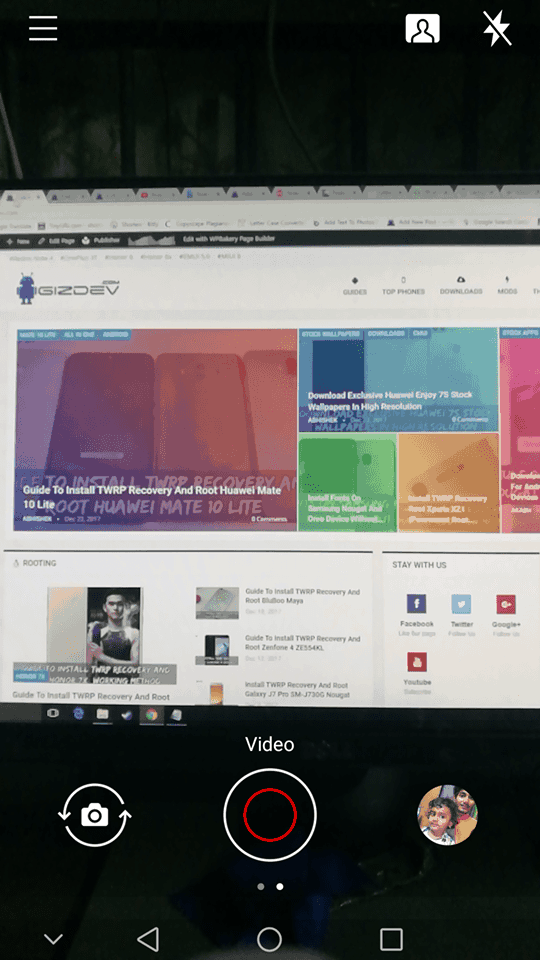Focus on the Facebook icon in viewfinder
This screenshot has width=540, height=960.
click(416, 604)
